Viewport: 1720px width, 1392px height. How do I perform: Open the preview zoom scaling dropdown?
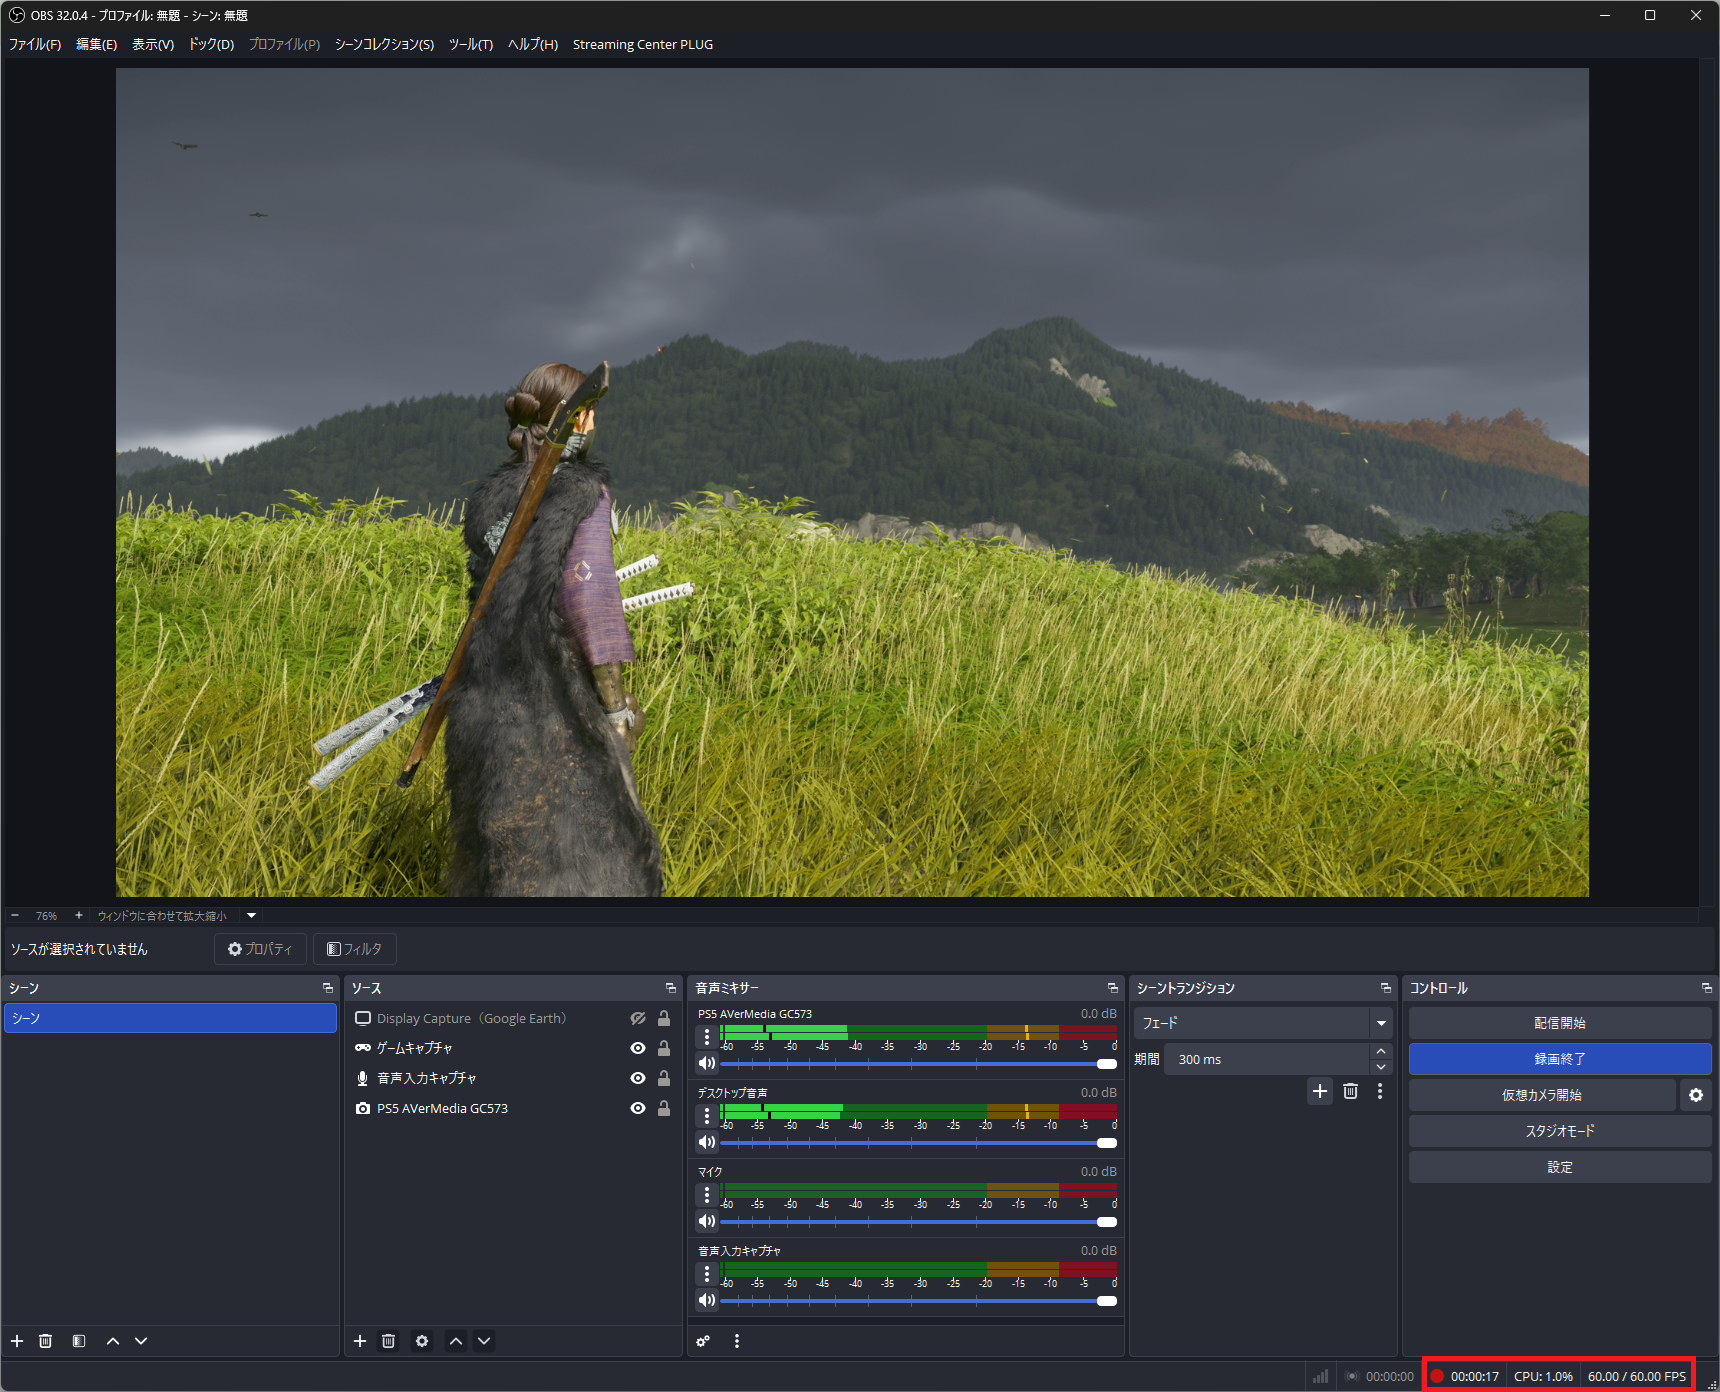coord(251,915)
